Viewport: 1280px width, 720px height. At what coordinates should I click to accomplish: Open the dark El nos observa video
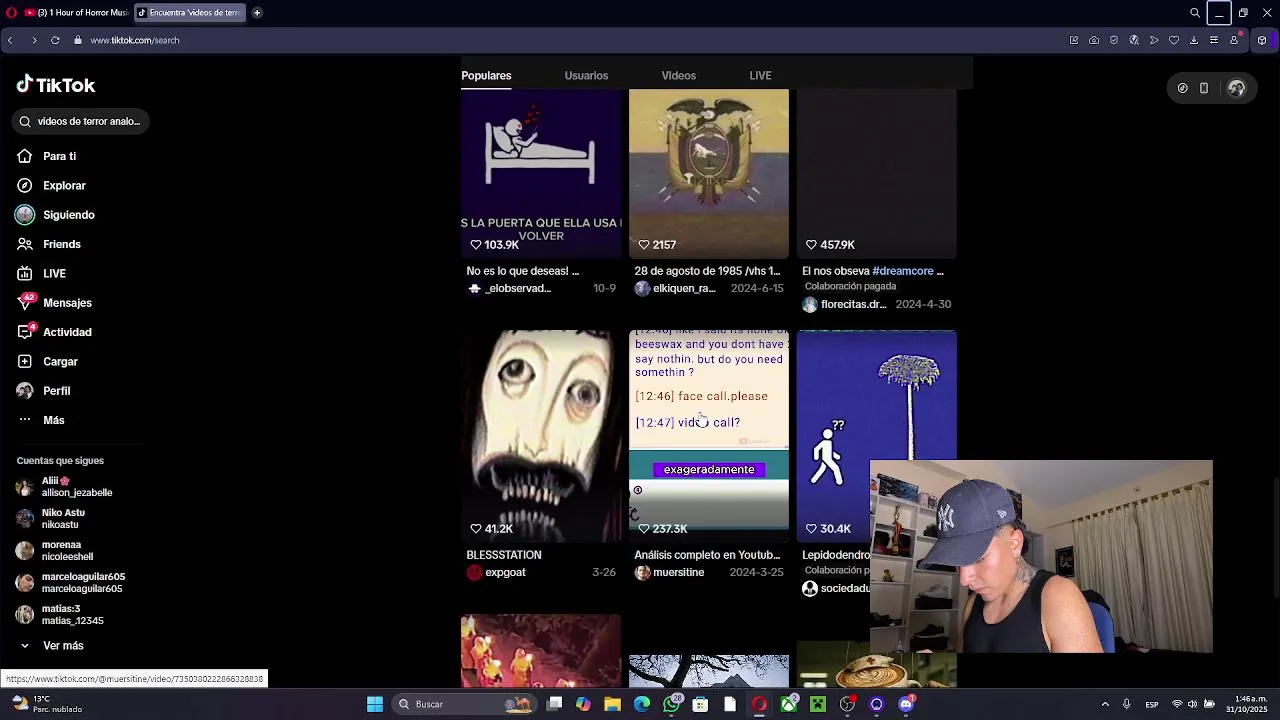point(877,174)
